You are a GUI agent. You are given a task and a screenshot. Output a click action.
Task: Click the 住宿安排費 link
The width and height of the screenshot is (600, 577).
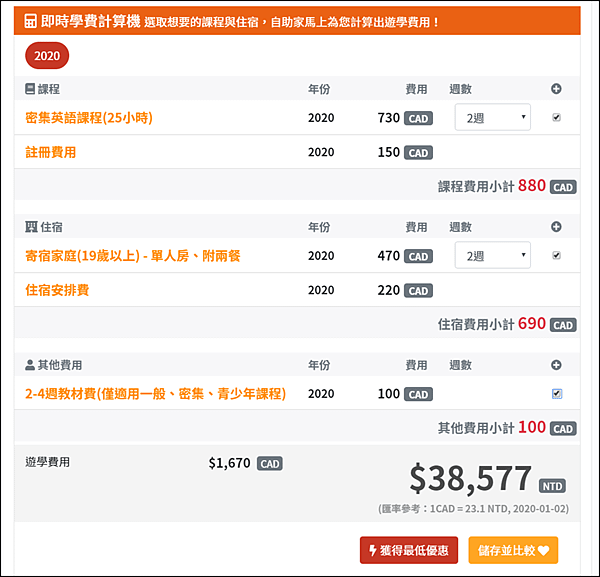[x=57, y=290]
